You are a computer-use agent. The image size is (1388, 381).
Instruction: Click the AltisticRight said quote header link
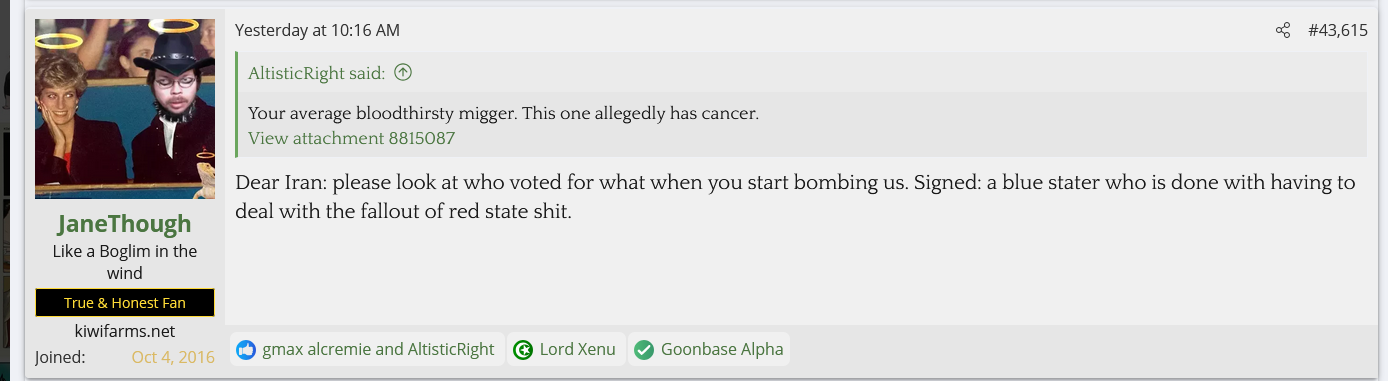tap(316, 73)
